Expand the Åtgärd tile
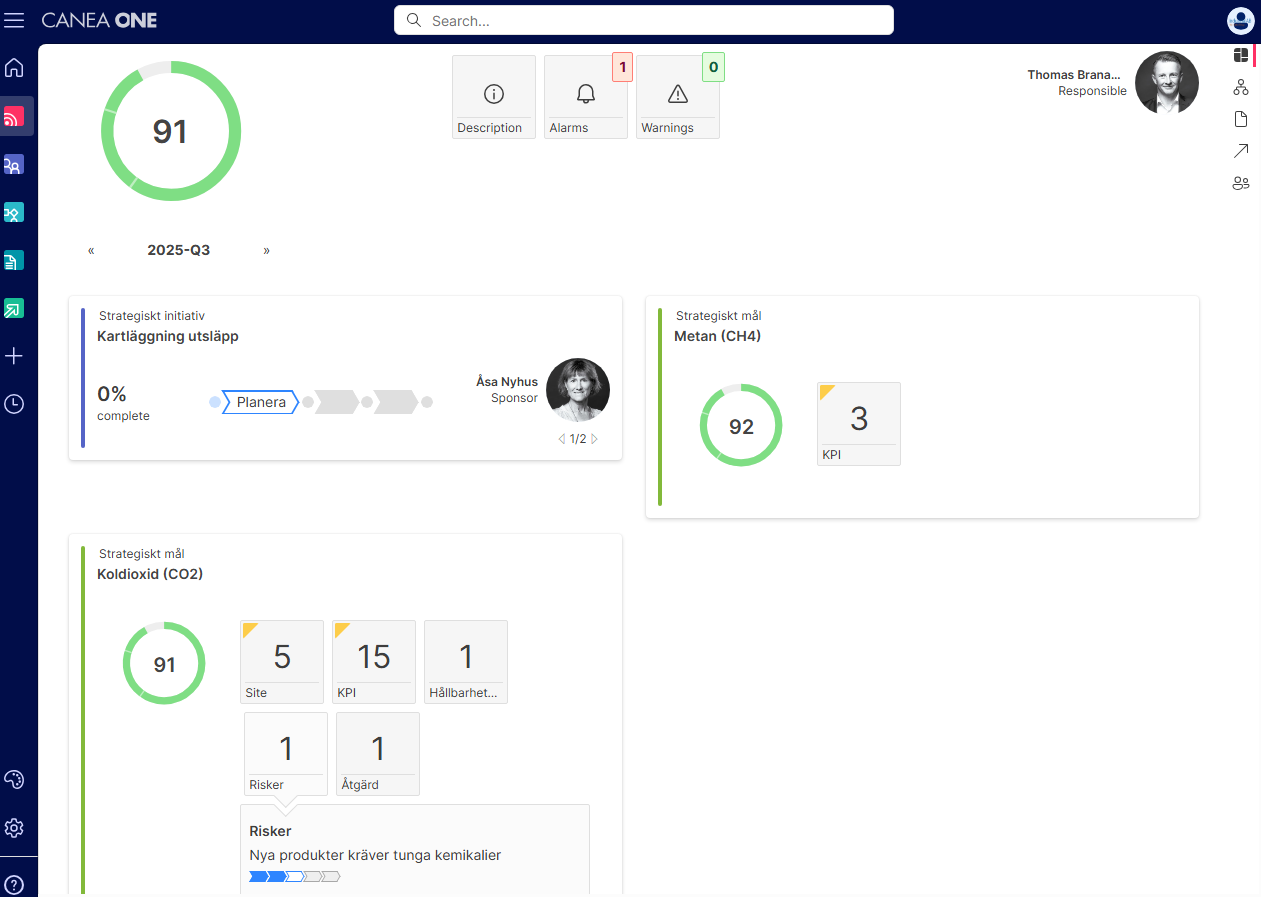Image resolution: width=1261 pixels, height=897 pixels. pos(378,754)
